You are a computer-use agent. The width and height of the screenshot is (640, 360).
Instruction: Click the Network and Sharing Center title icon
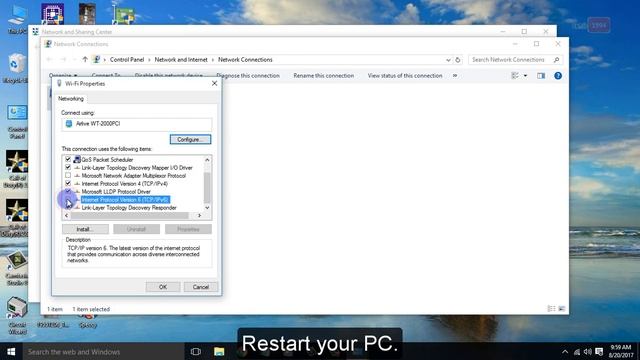point(36,31)
